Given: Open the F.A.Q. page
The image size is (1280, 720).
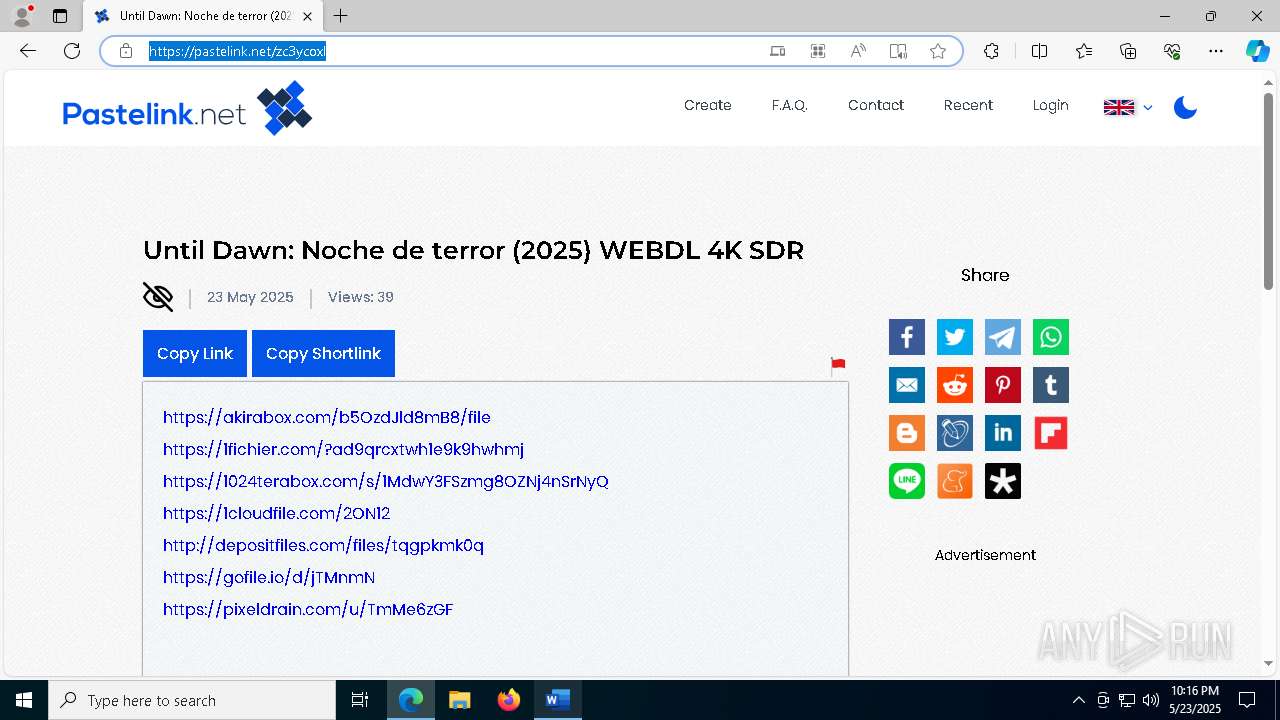Looking at the screenshot, I should click(790, 105).
